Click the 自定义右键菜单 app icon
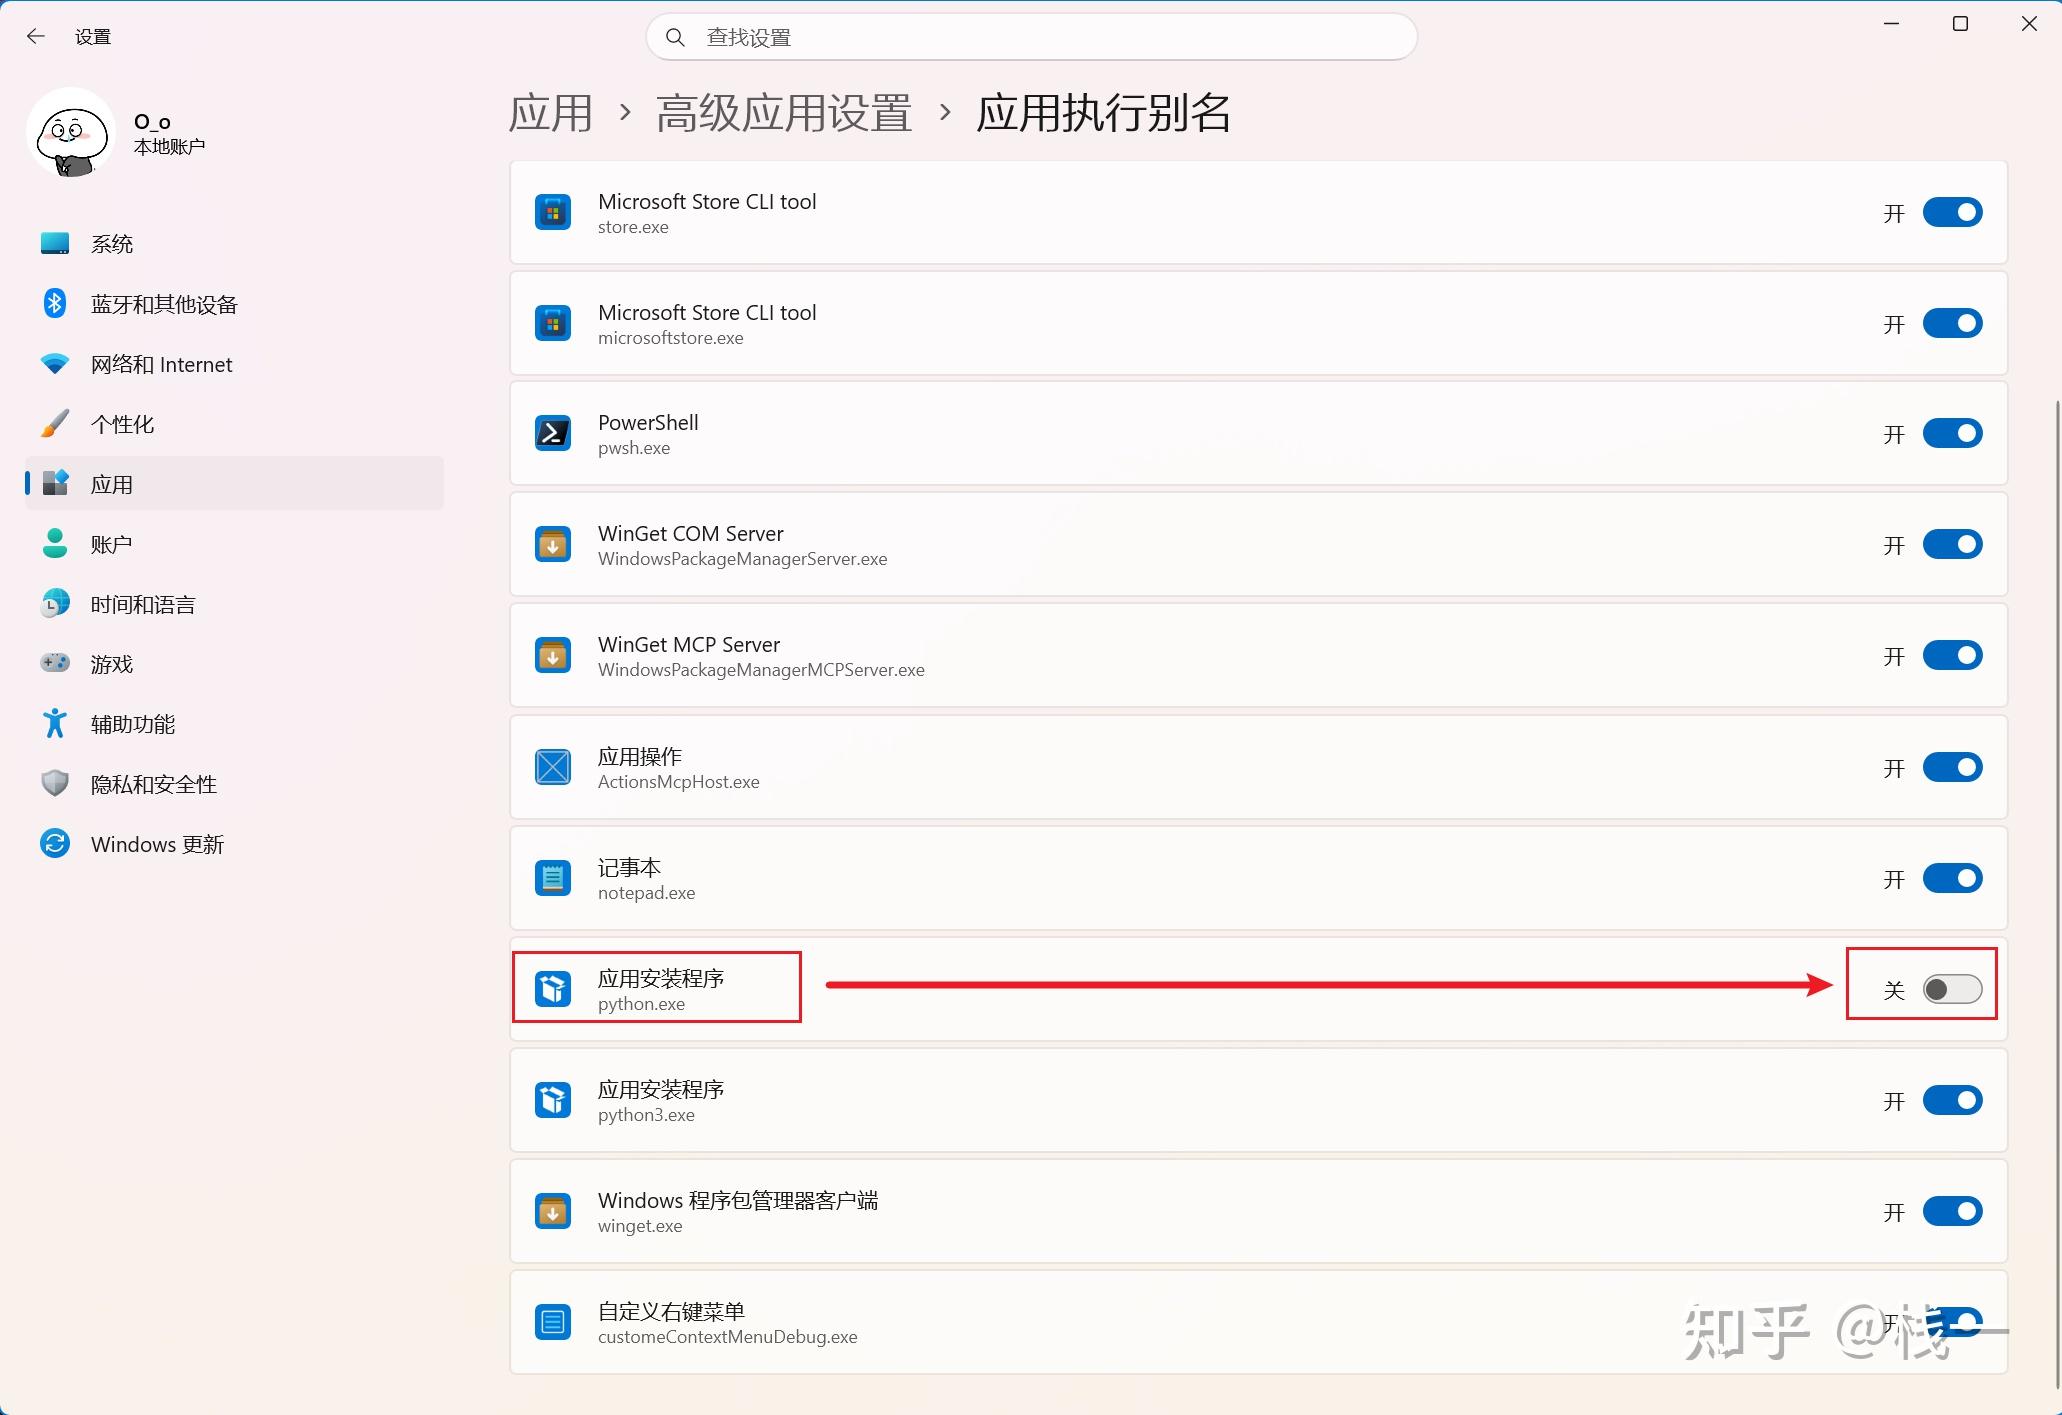The width and height of the screenshot is (2062, 1415). click(x=553, y=1322)
